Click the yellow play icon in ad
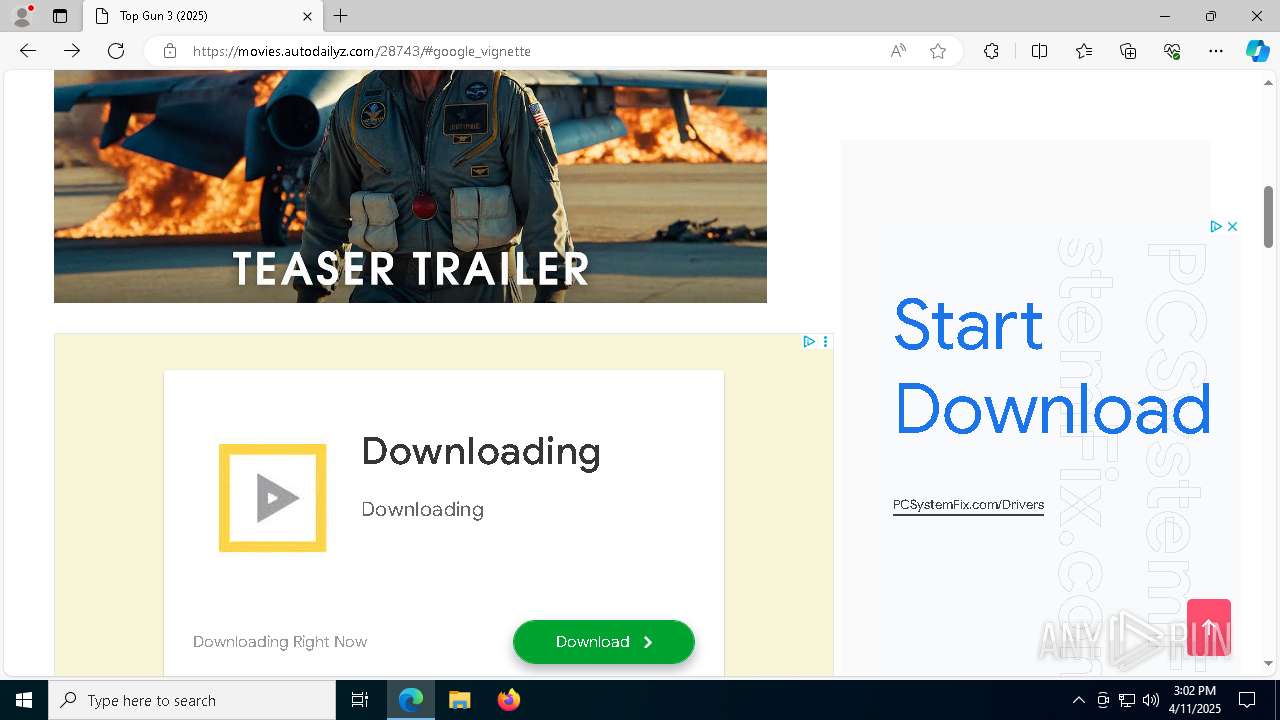The height and width of the screenshot is (720, 1280). click(x=272, y=498)
